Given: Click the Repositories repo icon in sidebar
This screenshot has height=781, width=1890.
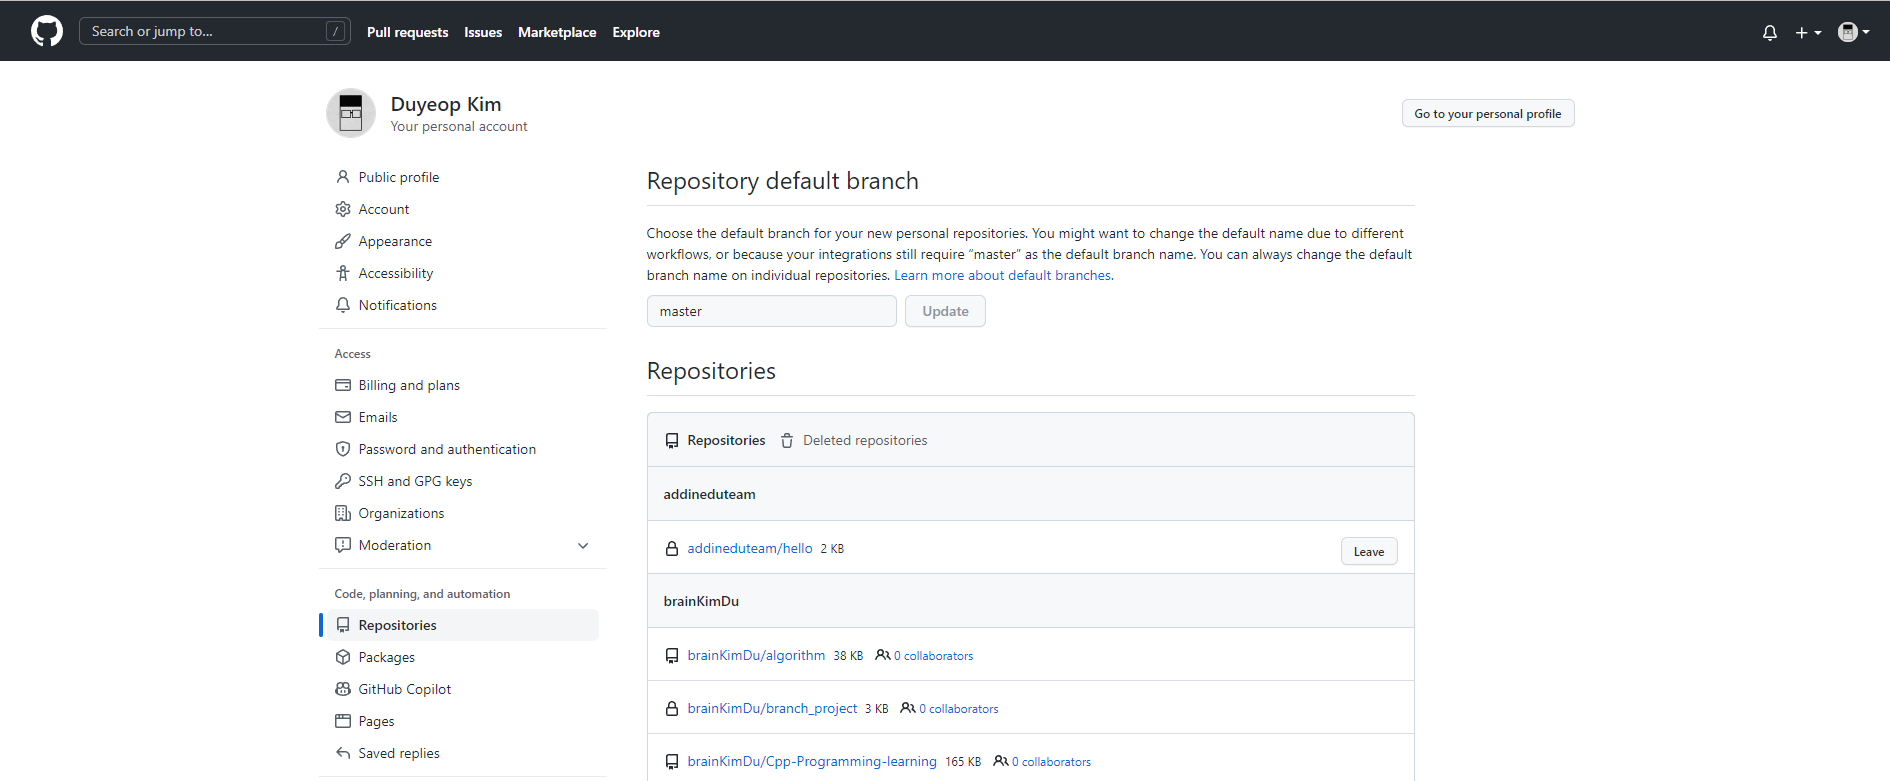Looking at the screenshot, I should tap(343, 625).
